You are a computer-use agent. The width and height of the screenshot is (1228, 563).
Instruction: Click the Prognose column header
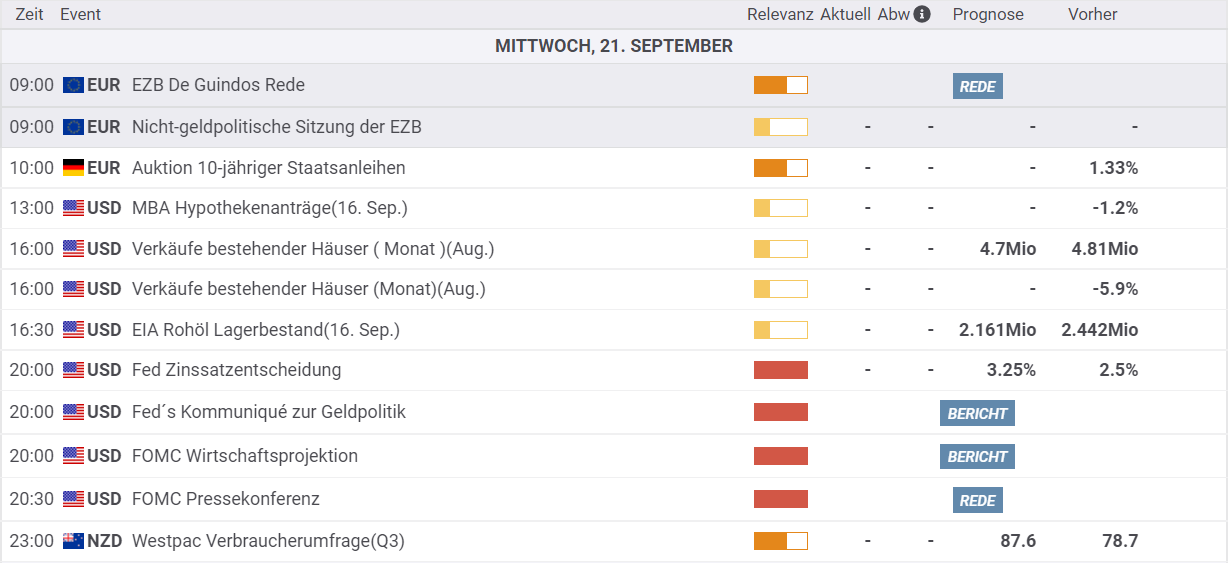pos(988,14)
